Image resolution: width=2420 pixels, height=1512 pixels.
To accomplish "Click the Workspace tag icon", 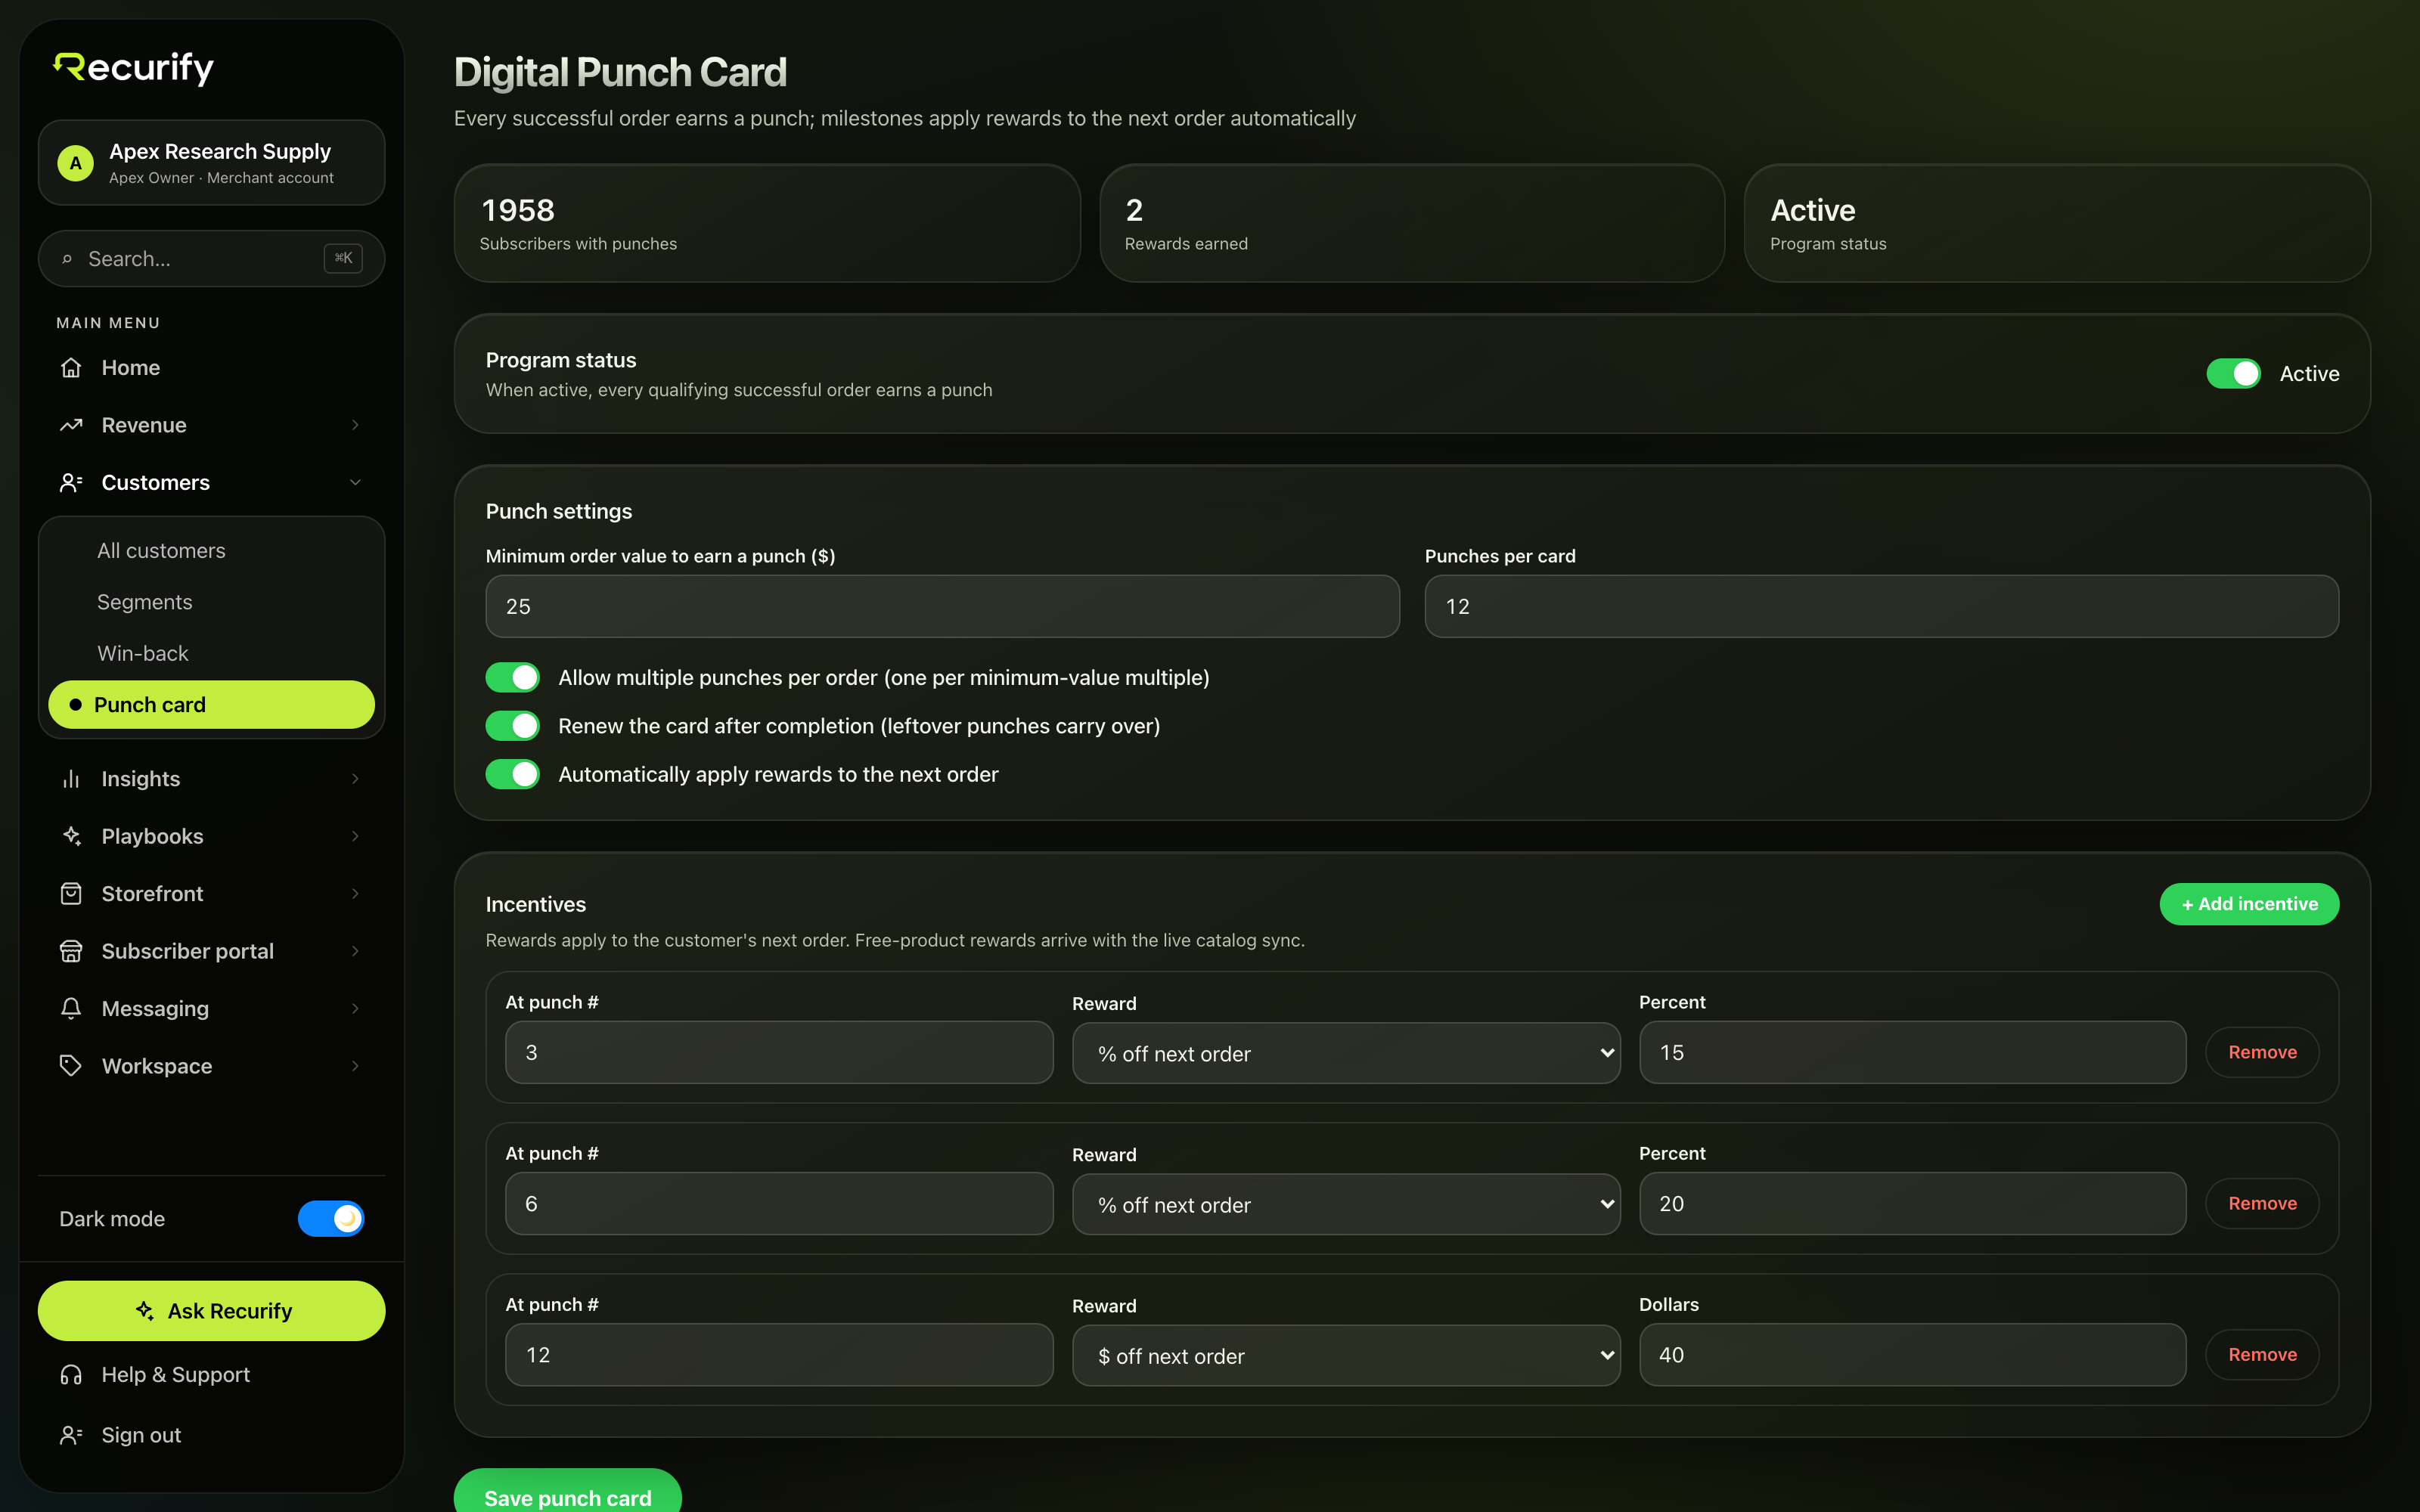I will pyautogui.click(x=71, y=1066).
